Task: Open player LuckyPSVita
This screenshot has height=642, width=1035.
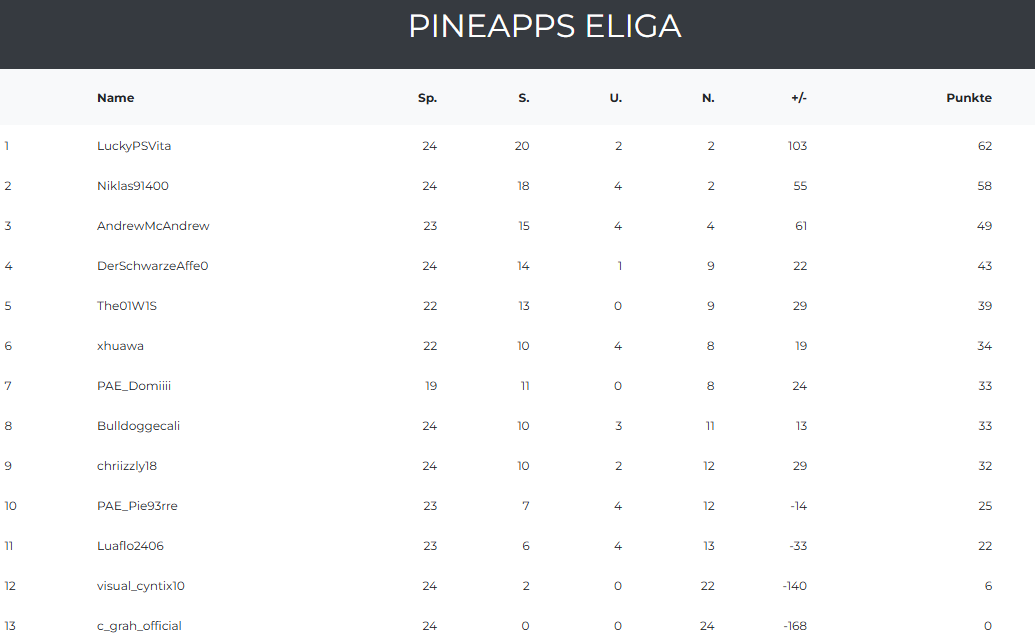Action: point(134,146)
